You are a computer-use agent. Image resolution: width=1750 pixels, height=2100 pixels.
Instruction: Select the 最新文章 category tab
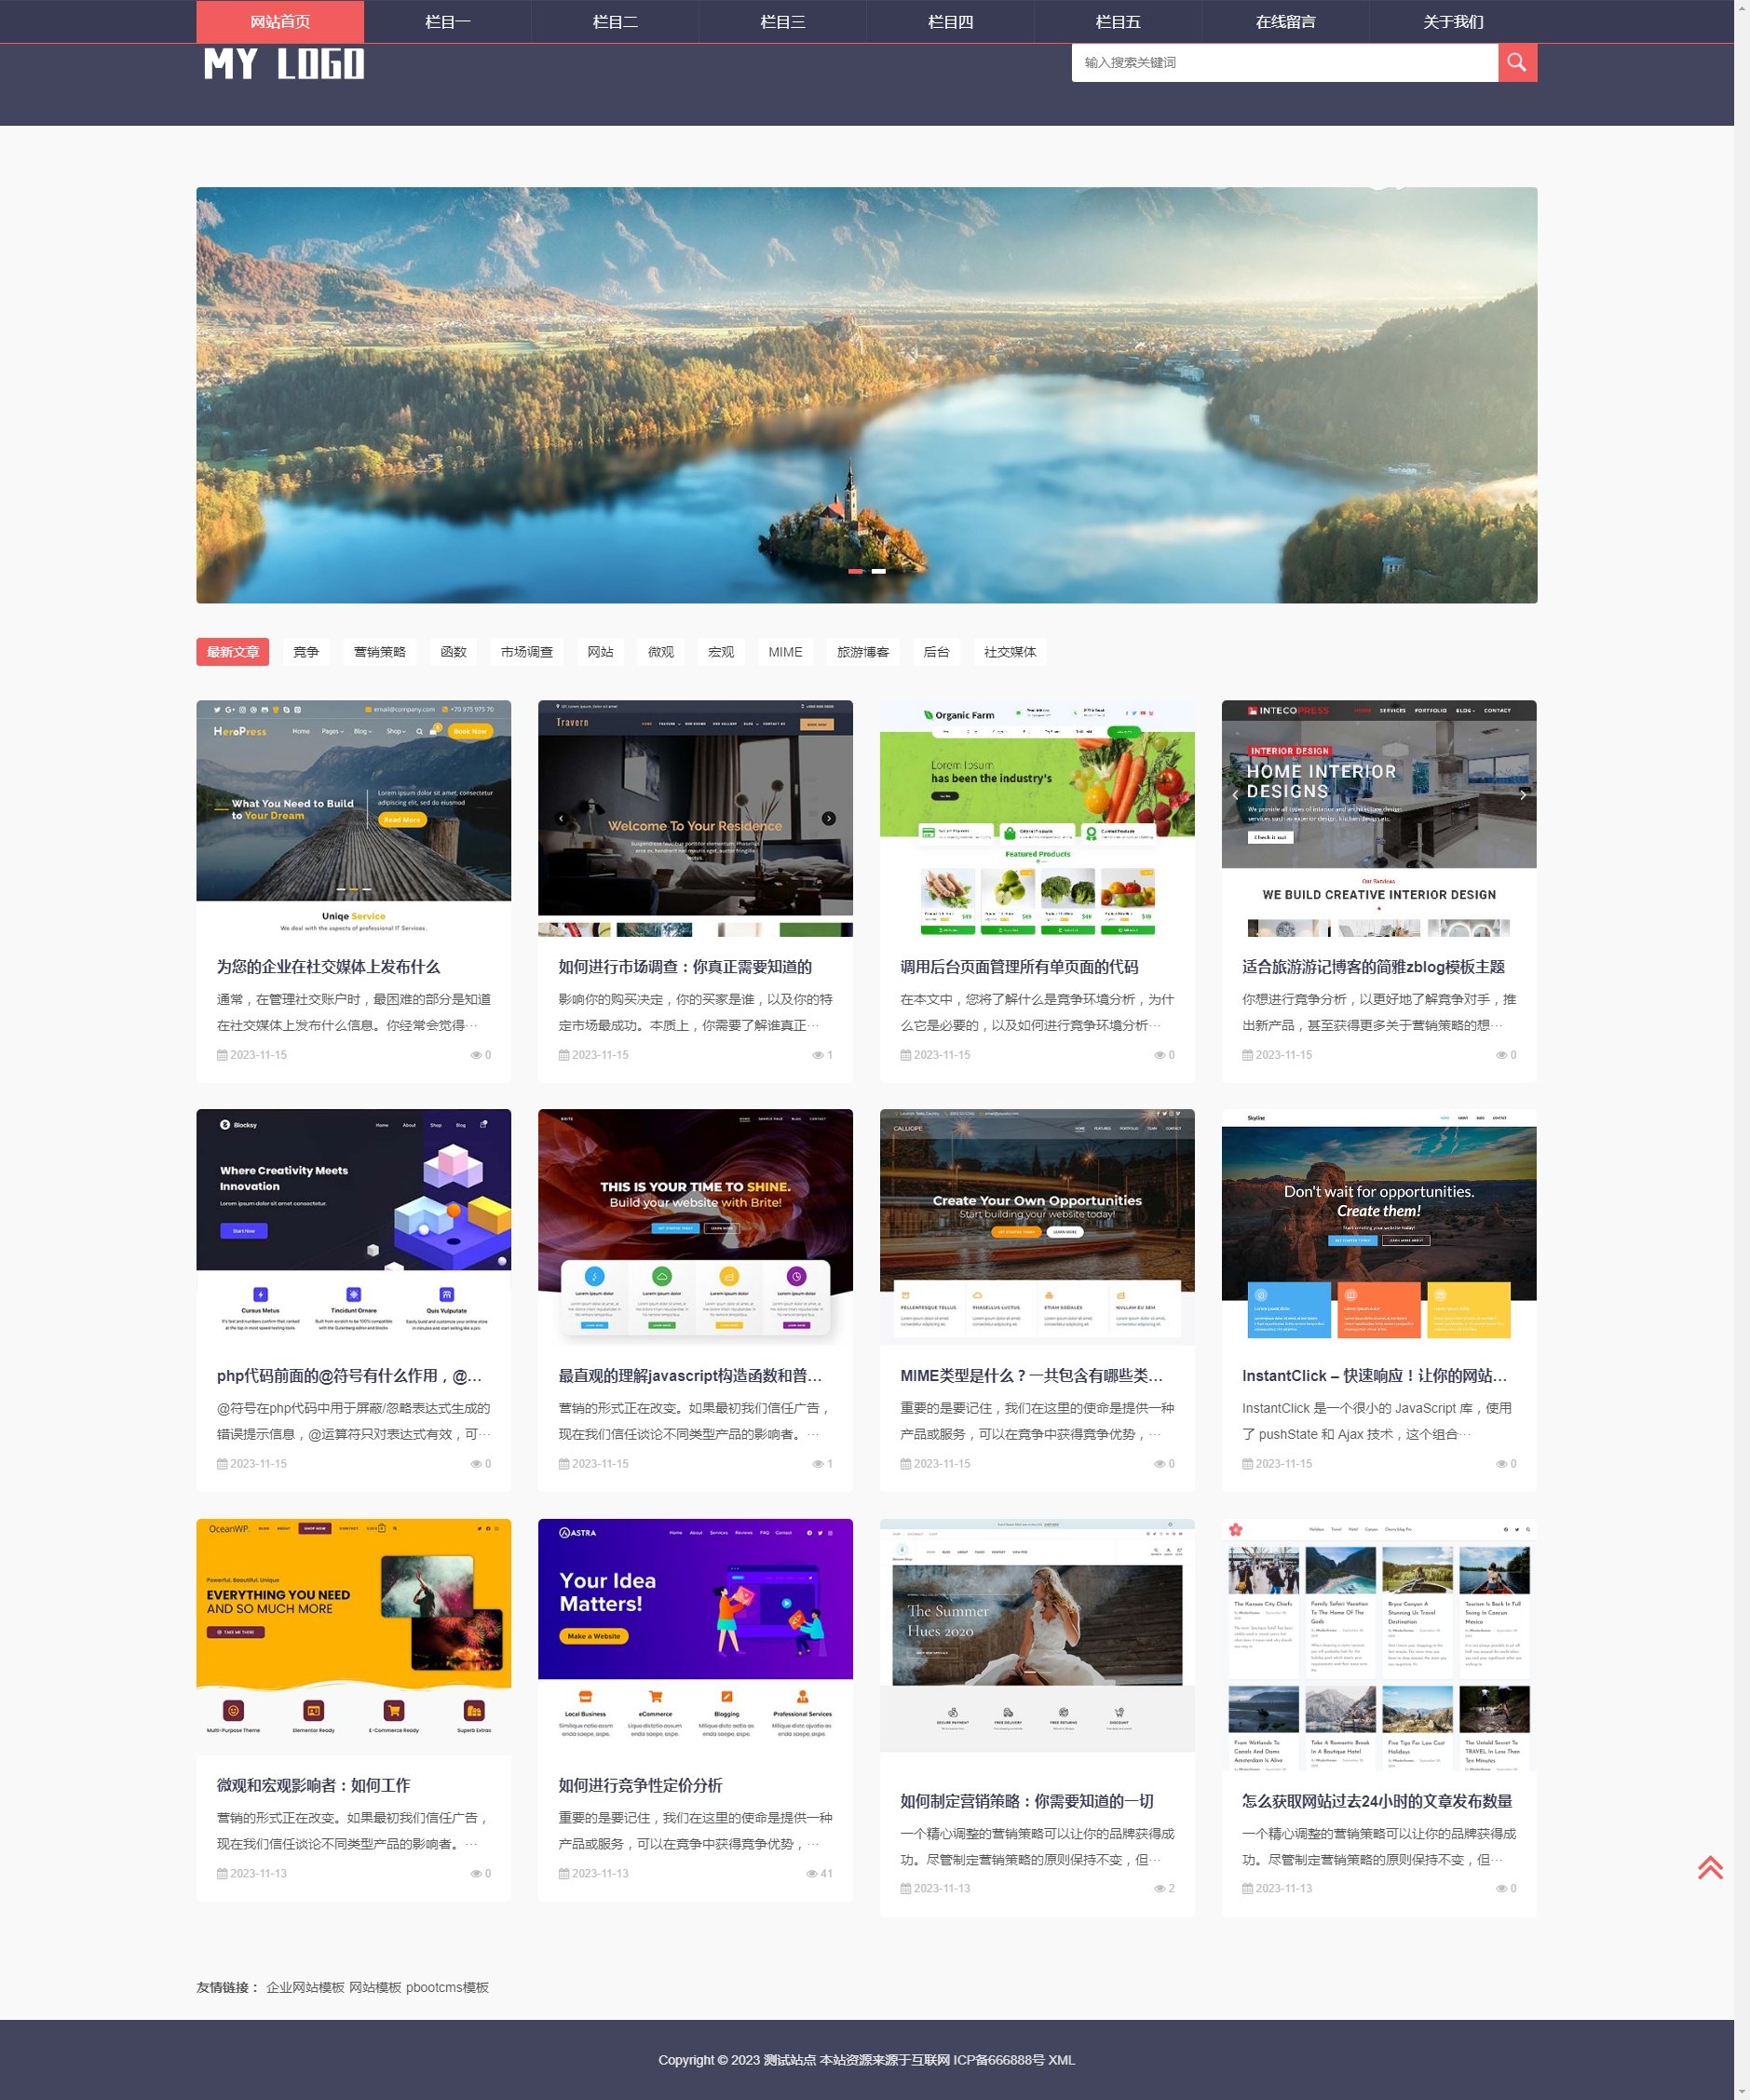click(x=232, y=652)
